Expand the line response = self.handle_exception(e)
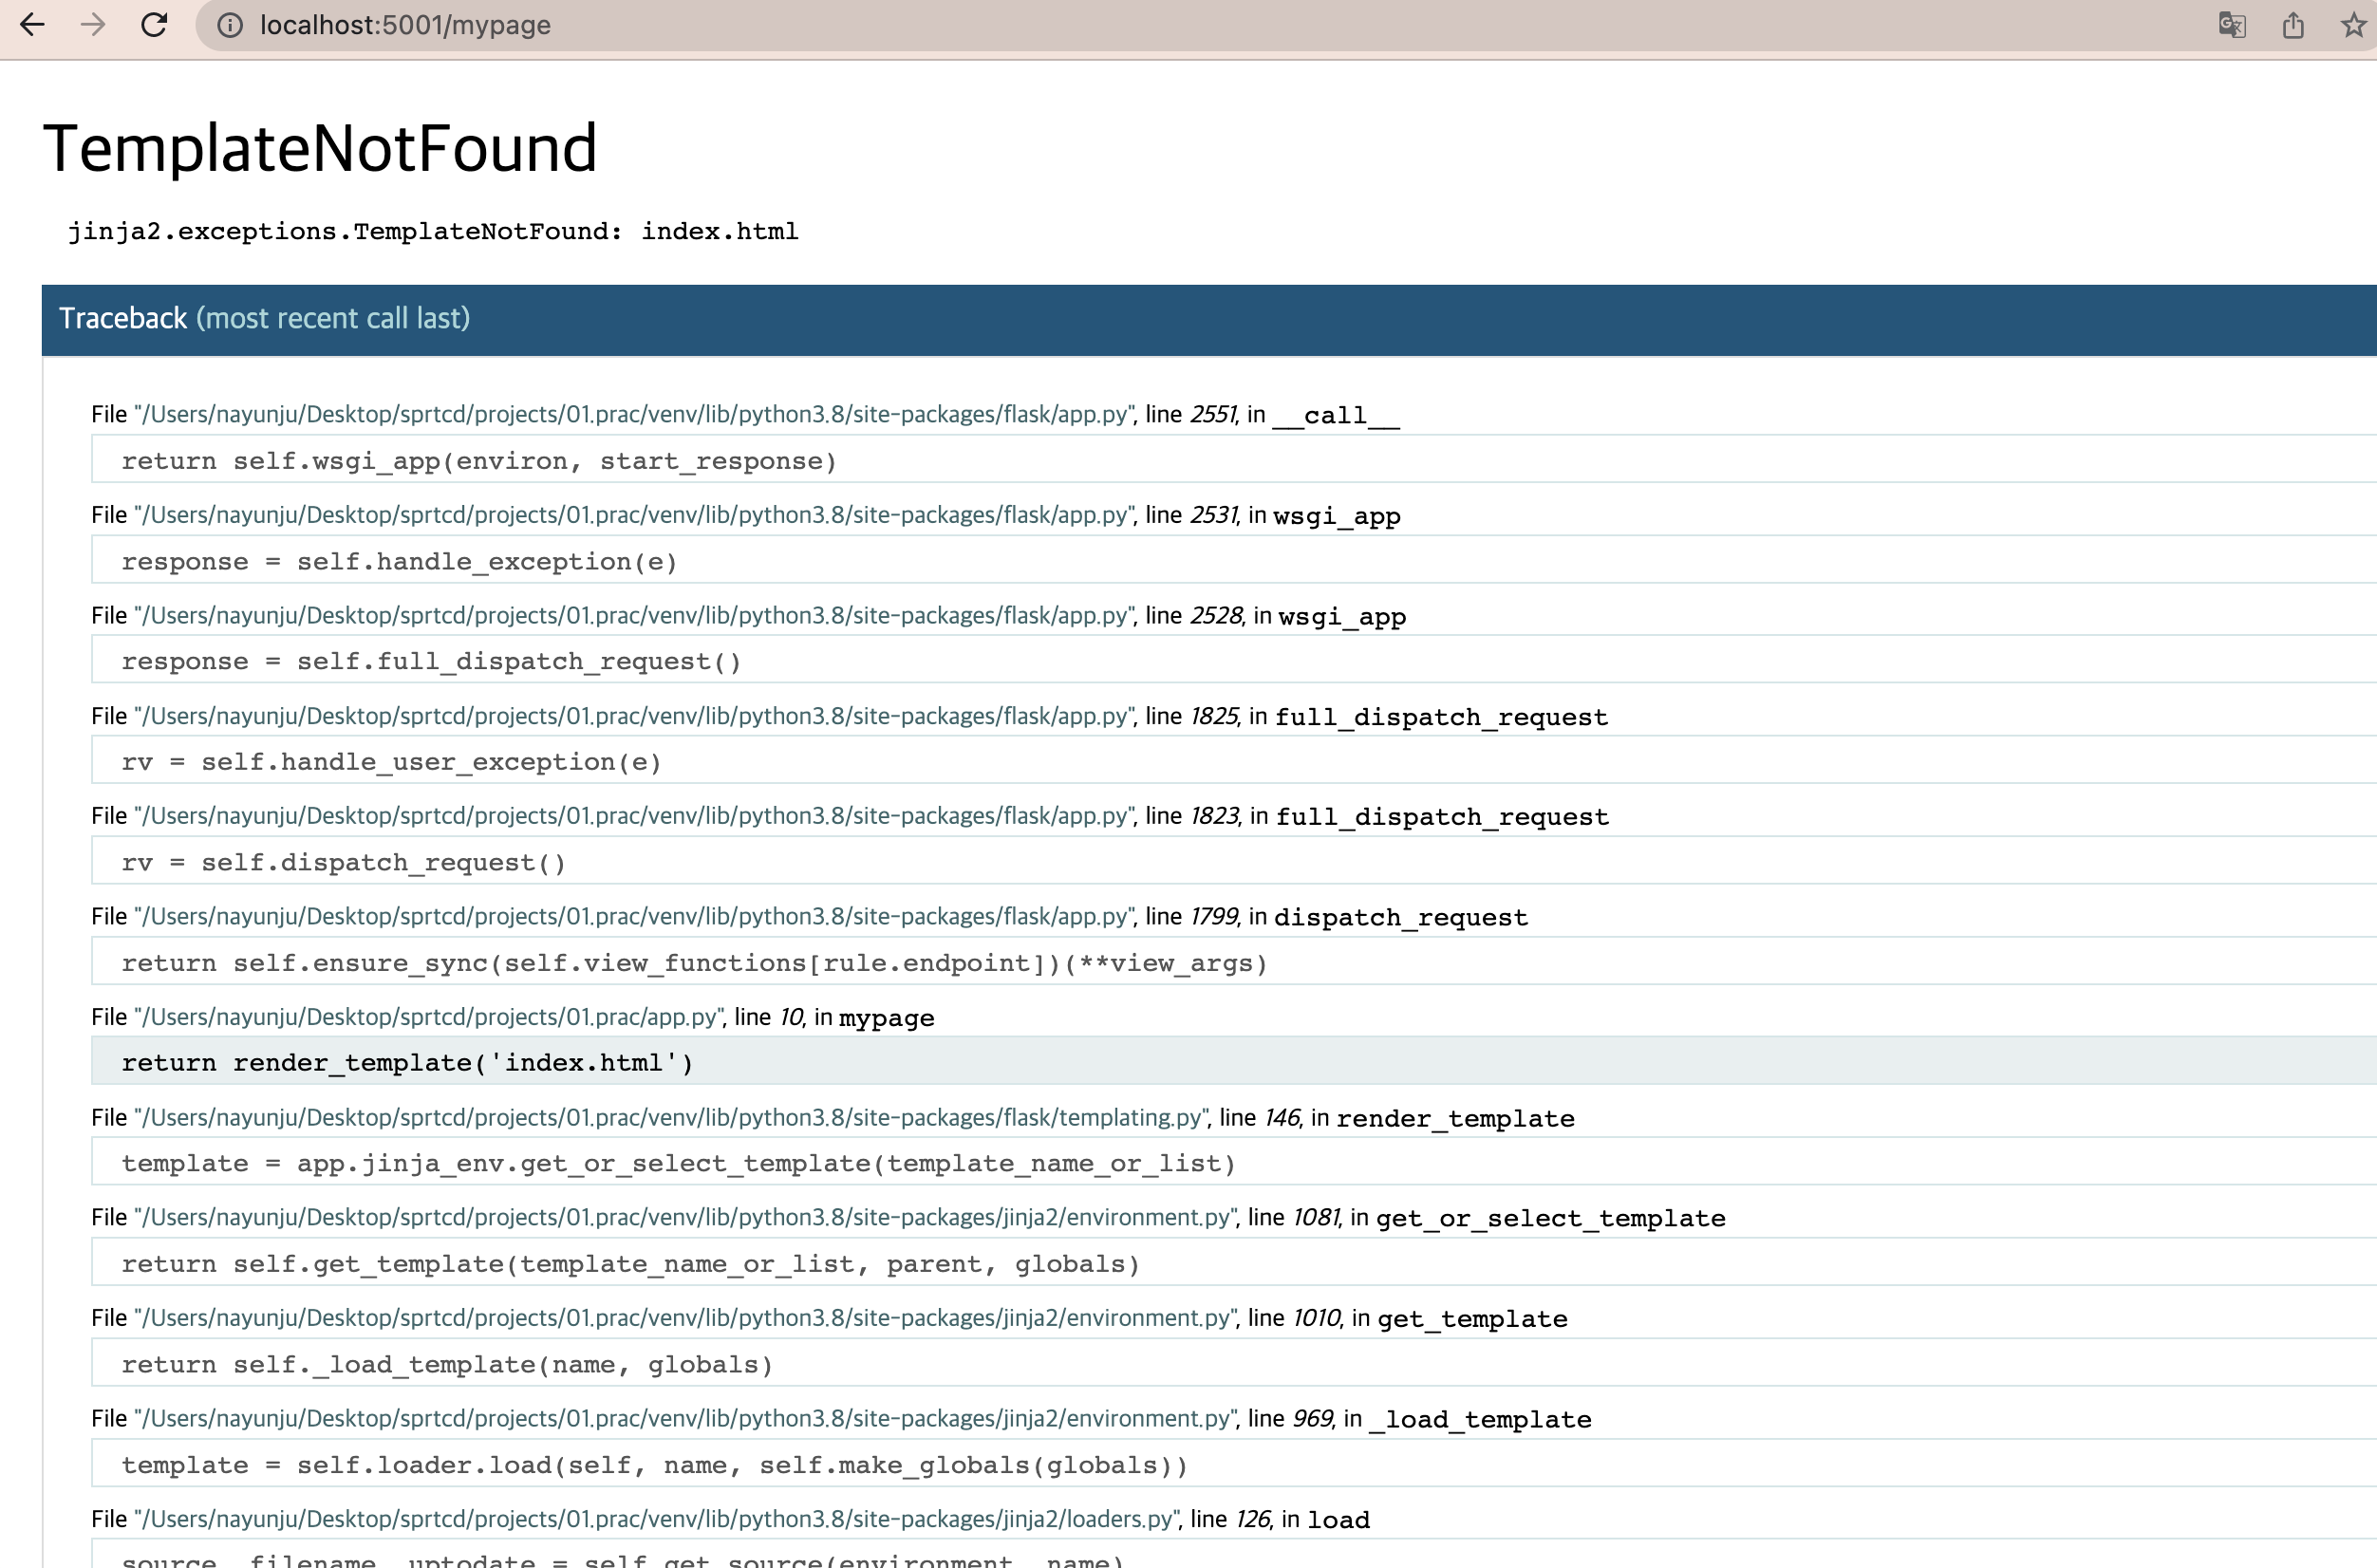Screen dimensions: 2377x1568 [1234, 560]
